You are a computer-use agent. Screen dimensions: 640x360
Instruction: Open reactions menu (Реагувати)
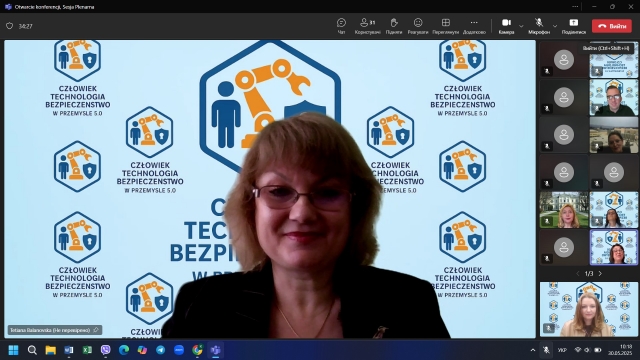coord(418,26)
